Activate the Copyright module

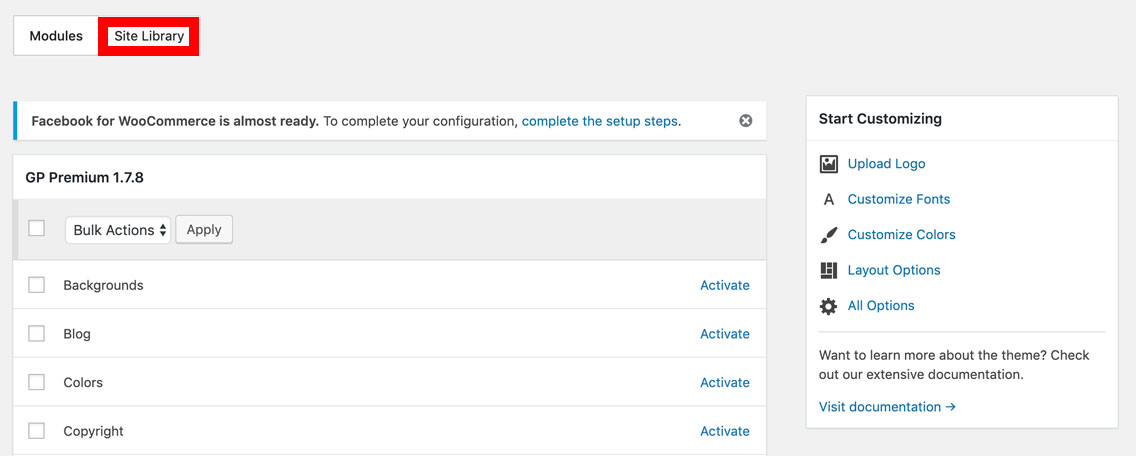click(724, 431)
